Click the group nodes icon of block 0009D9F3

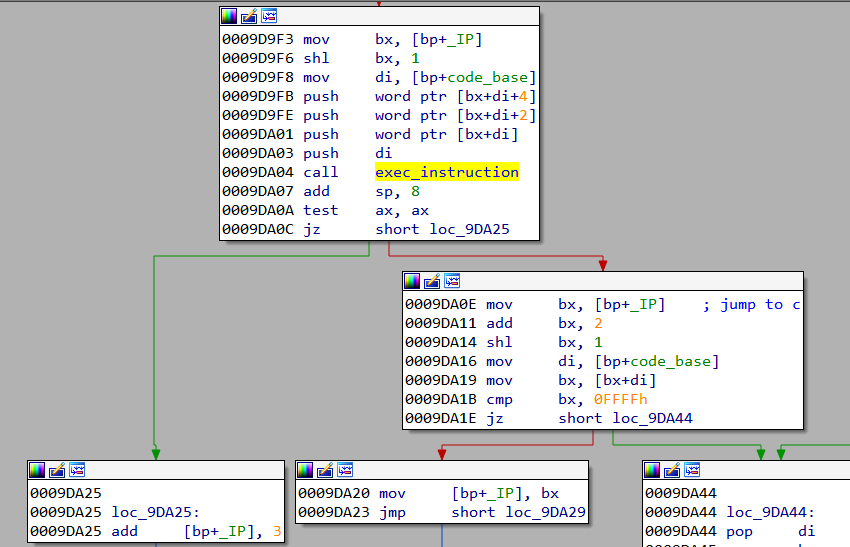(x=269, y=16)
